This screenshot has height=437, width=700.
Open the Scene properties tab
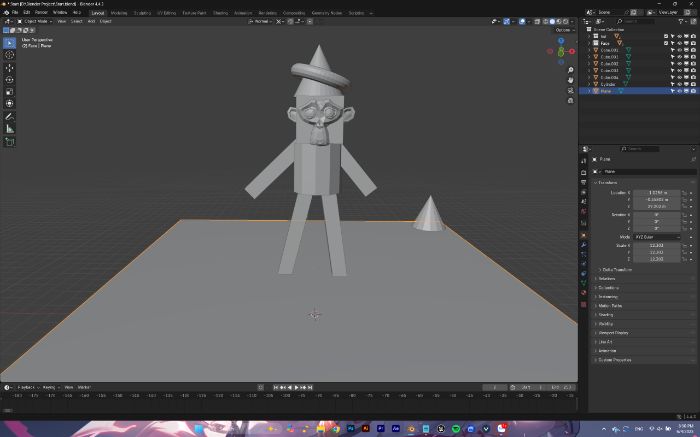tap(583, 202)
